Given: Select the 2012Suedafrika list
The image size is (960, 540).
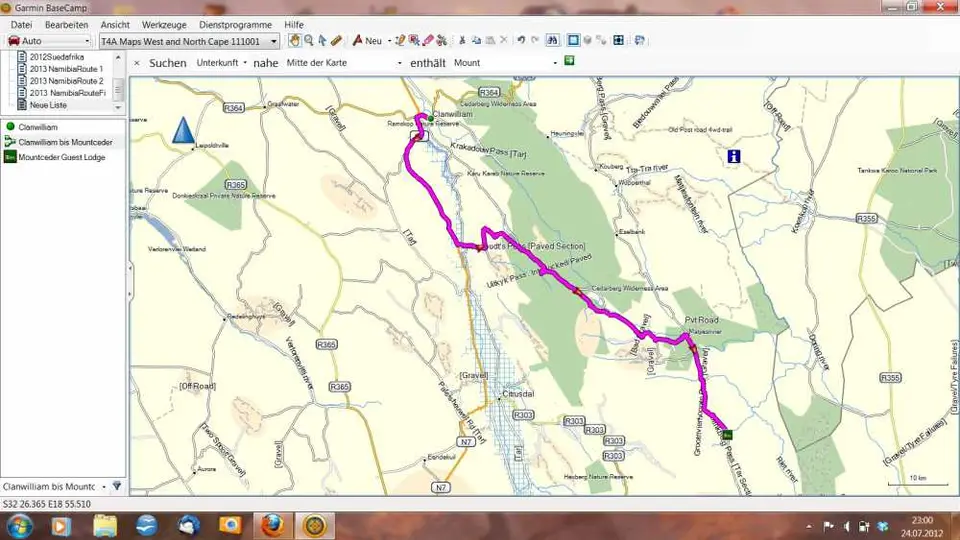Looking at the screenshot, I should coord(56,57).
